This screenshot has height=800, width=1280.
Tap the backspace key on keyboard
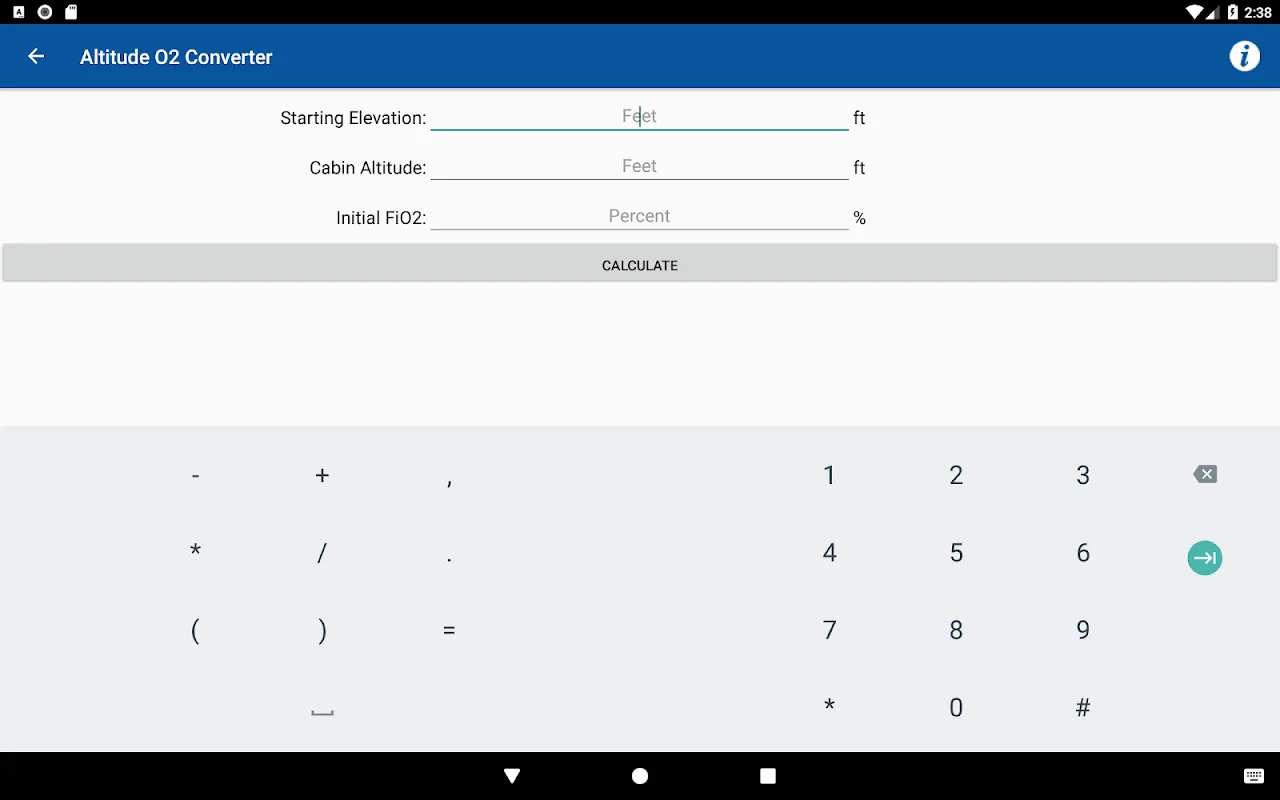1205,475
